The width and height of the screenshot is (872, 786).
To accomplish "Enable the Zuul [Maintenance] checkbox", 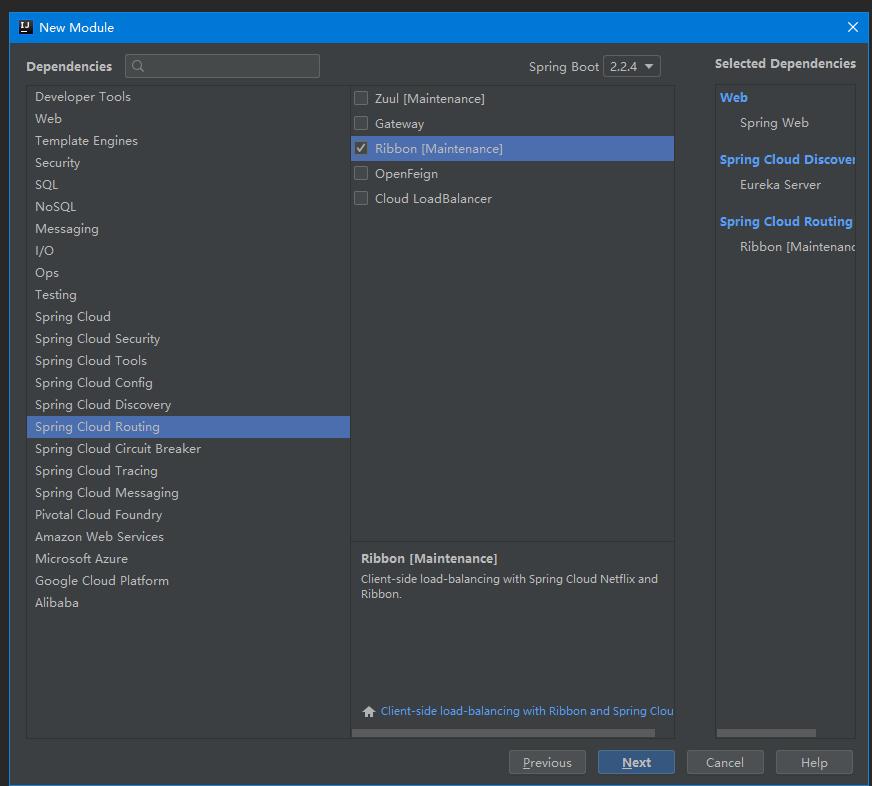I will point(361,98).
